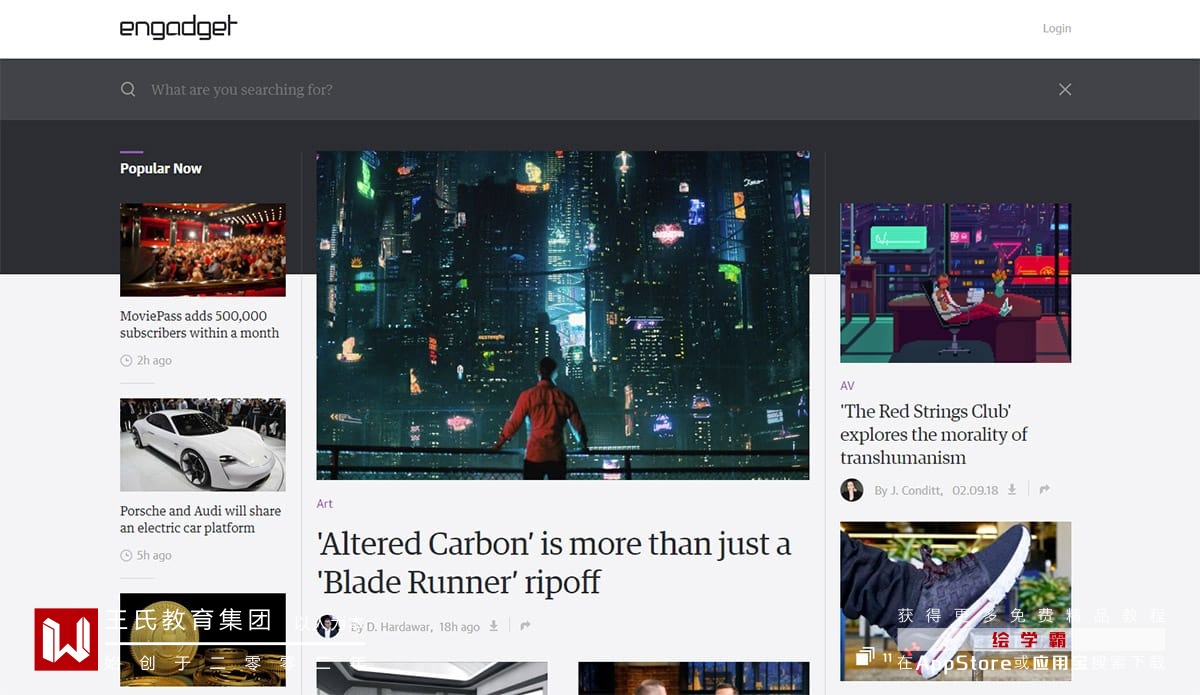The height and width of the screenshot is (695, 1200).
Task: Open 'Porsche and Audi will share' article
Action: click(201, 519)
